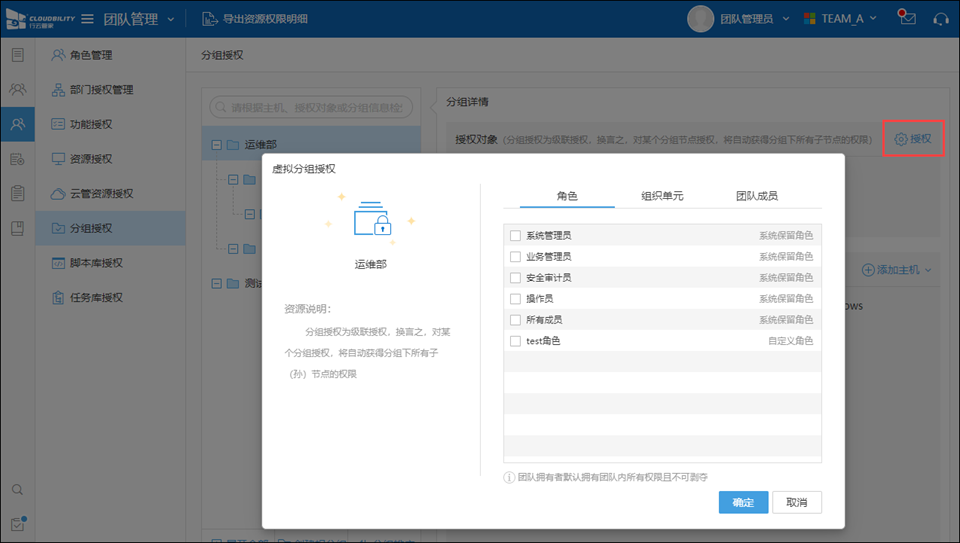Click the search magnifier icon in left rail

tap(17, 490)
